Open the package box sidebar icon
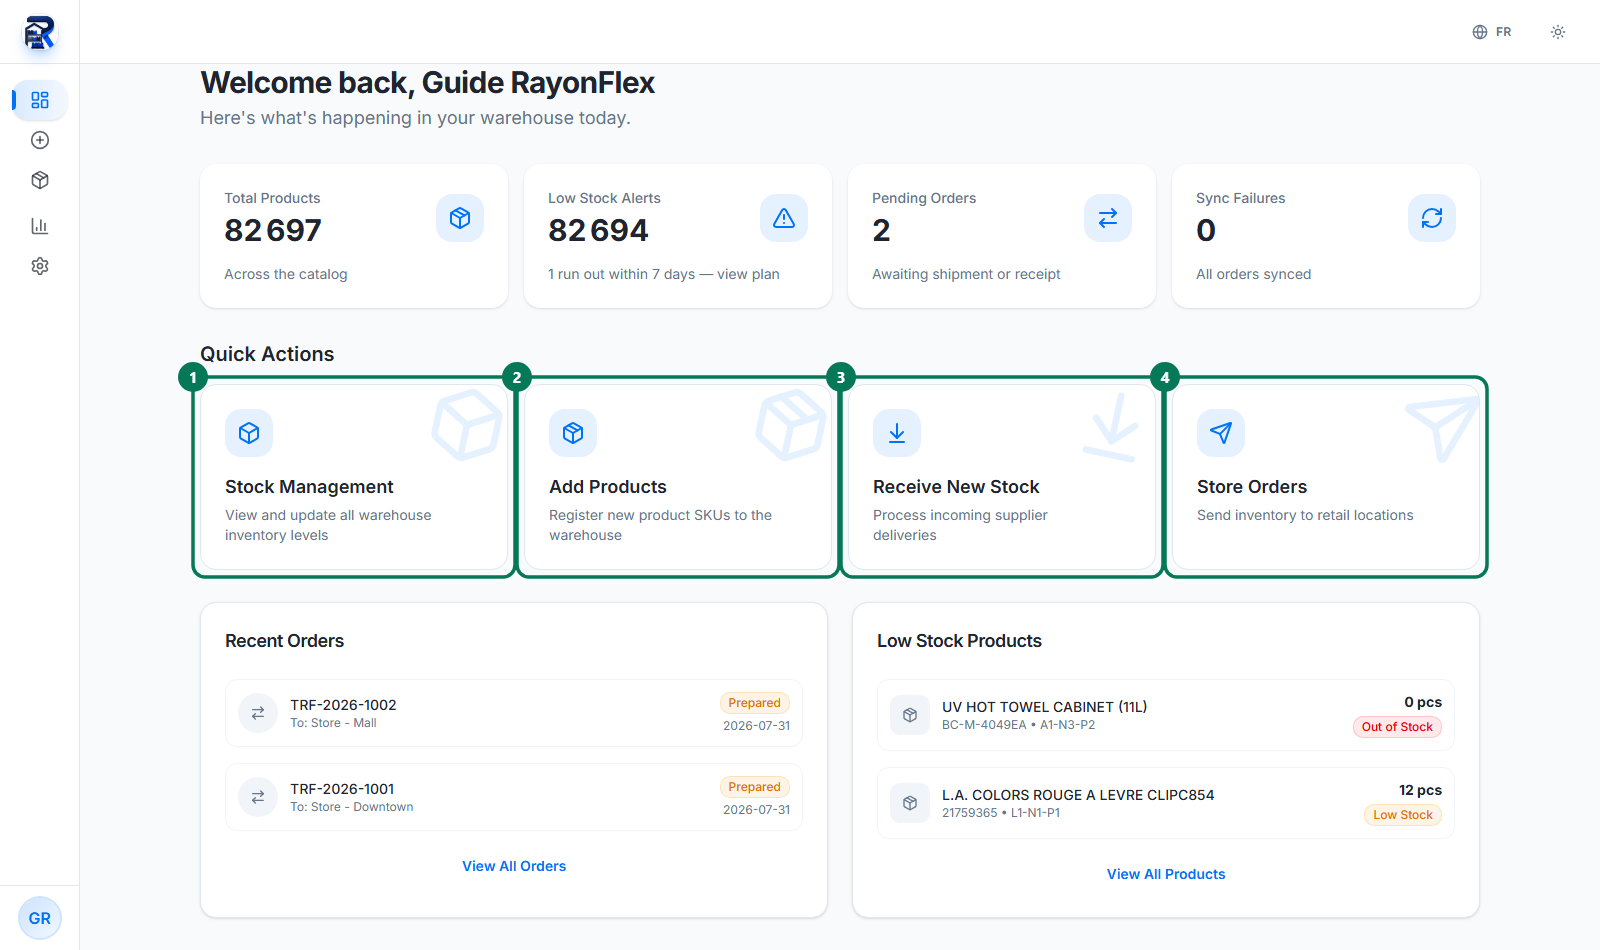 point(40,180)
